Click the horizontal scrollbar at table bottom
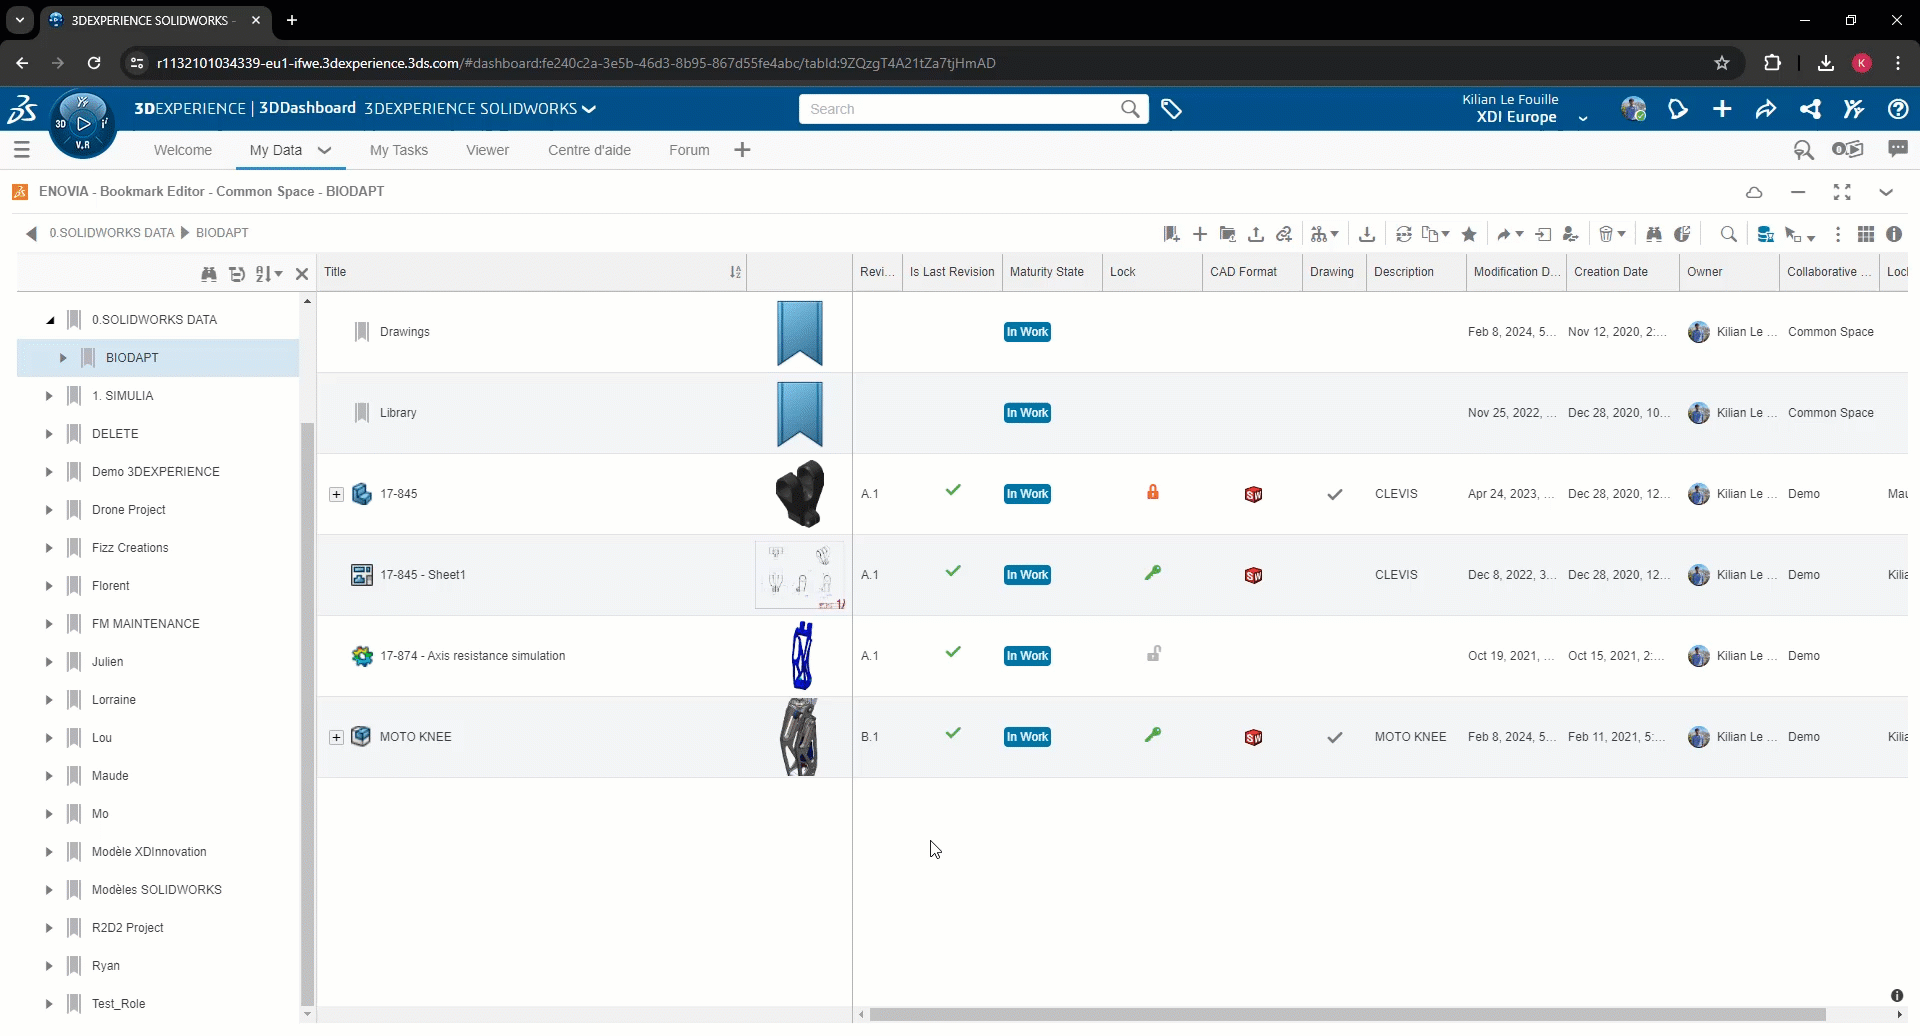Image resolution: width=1920 pixels, height=1036 pixels. click(1348, 1015)
